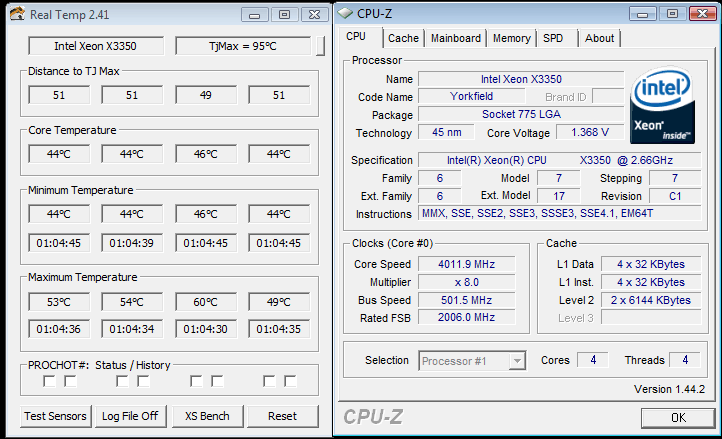Tick third core's PROCHOT status checkbox
722x439 pixels.
[x=196, y=381]
